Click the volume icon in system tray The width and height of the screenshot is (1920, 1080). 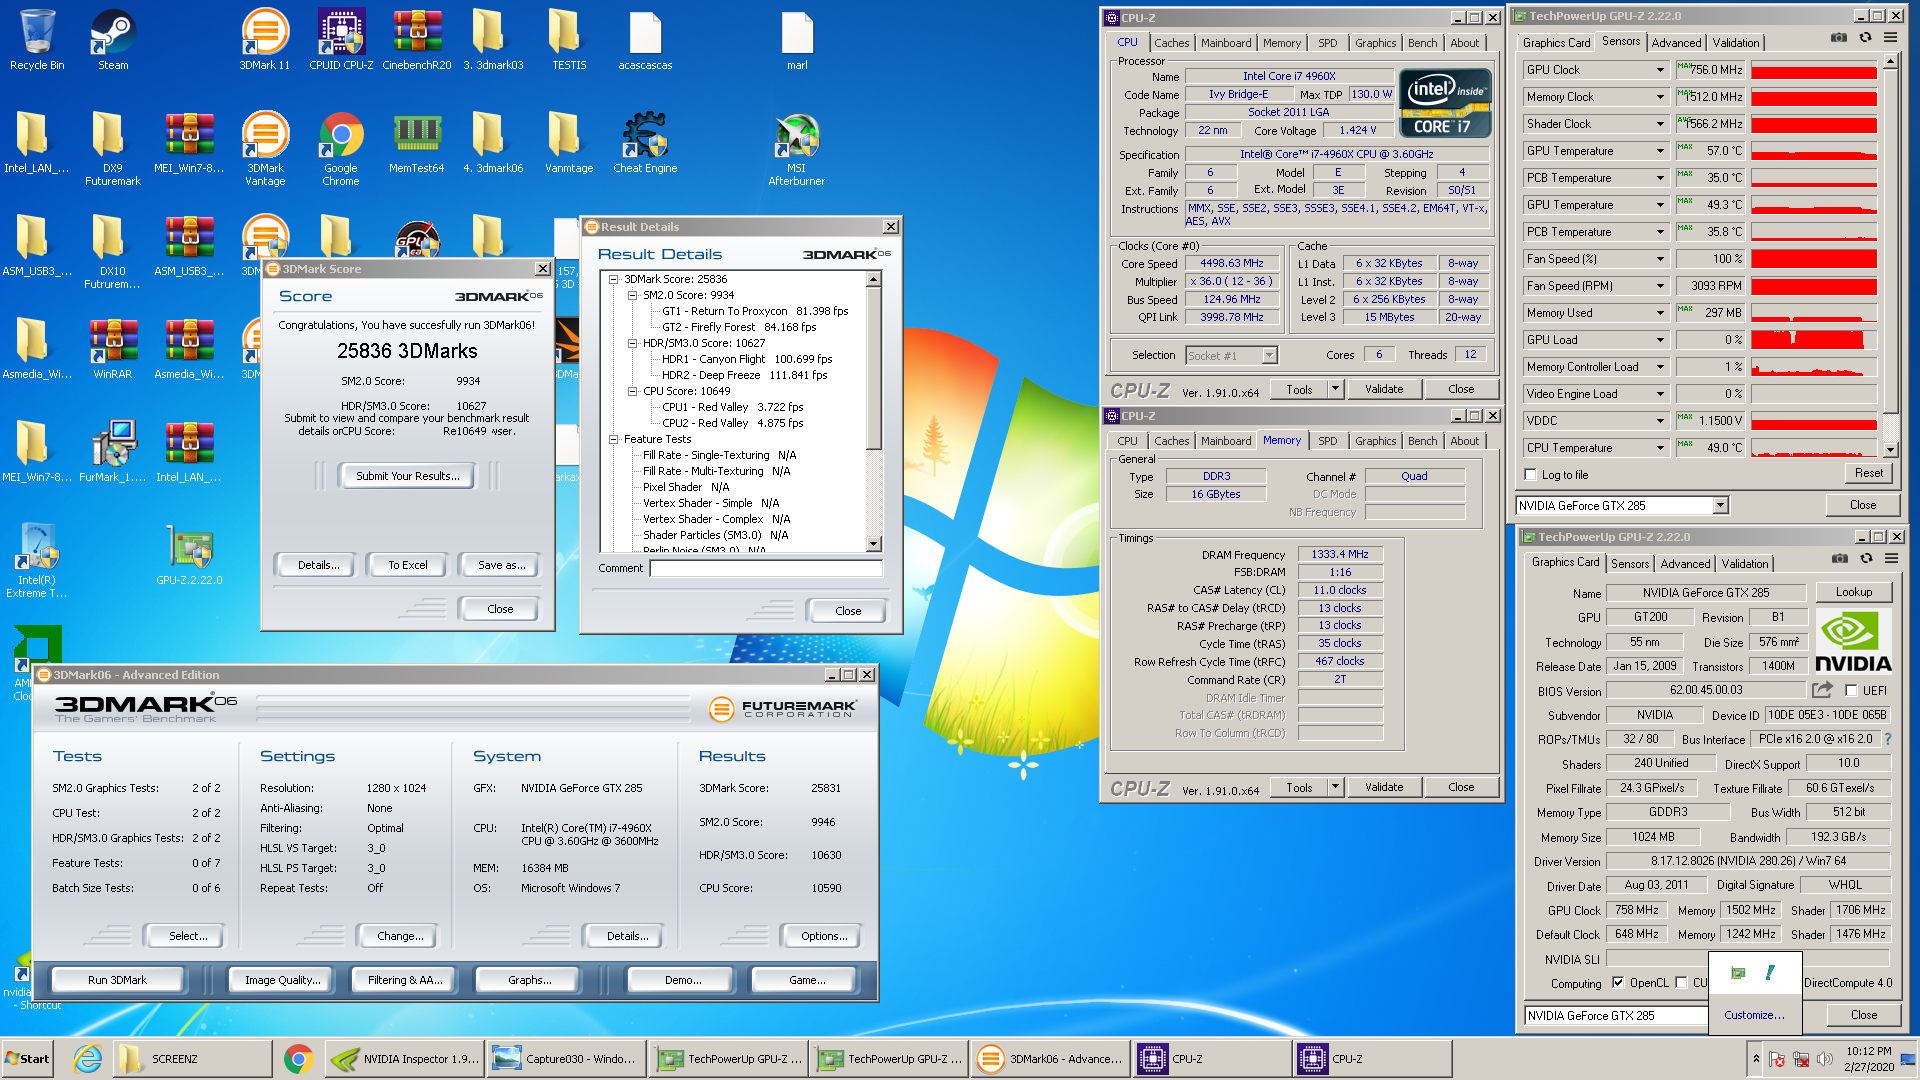[1825, 1059]
